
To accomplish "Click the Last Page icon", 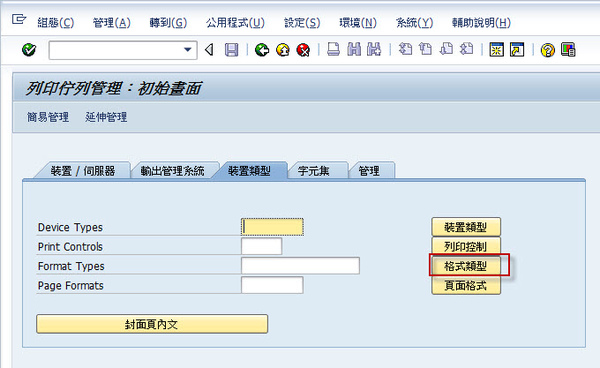I will click(466, 50).
